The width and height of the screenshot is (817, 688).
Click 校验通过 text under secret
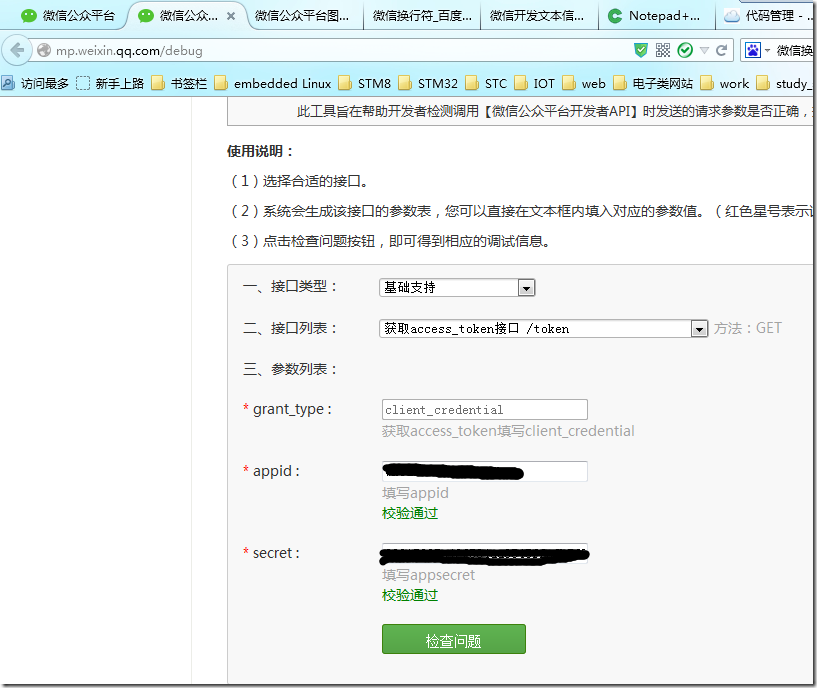(x=410, y=595)
